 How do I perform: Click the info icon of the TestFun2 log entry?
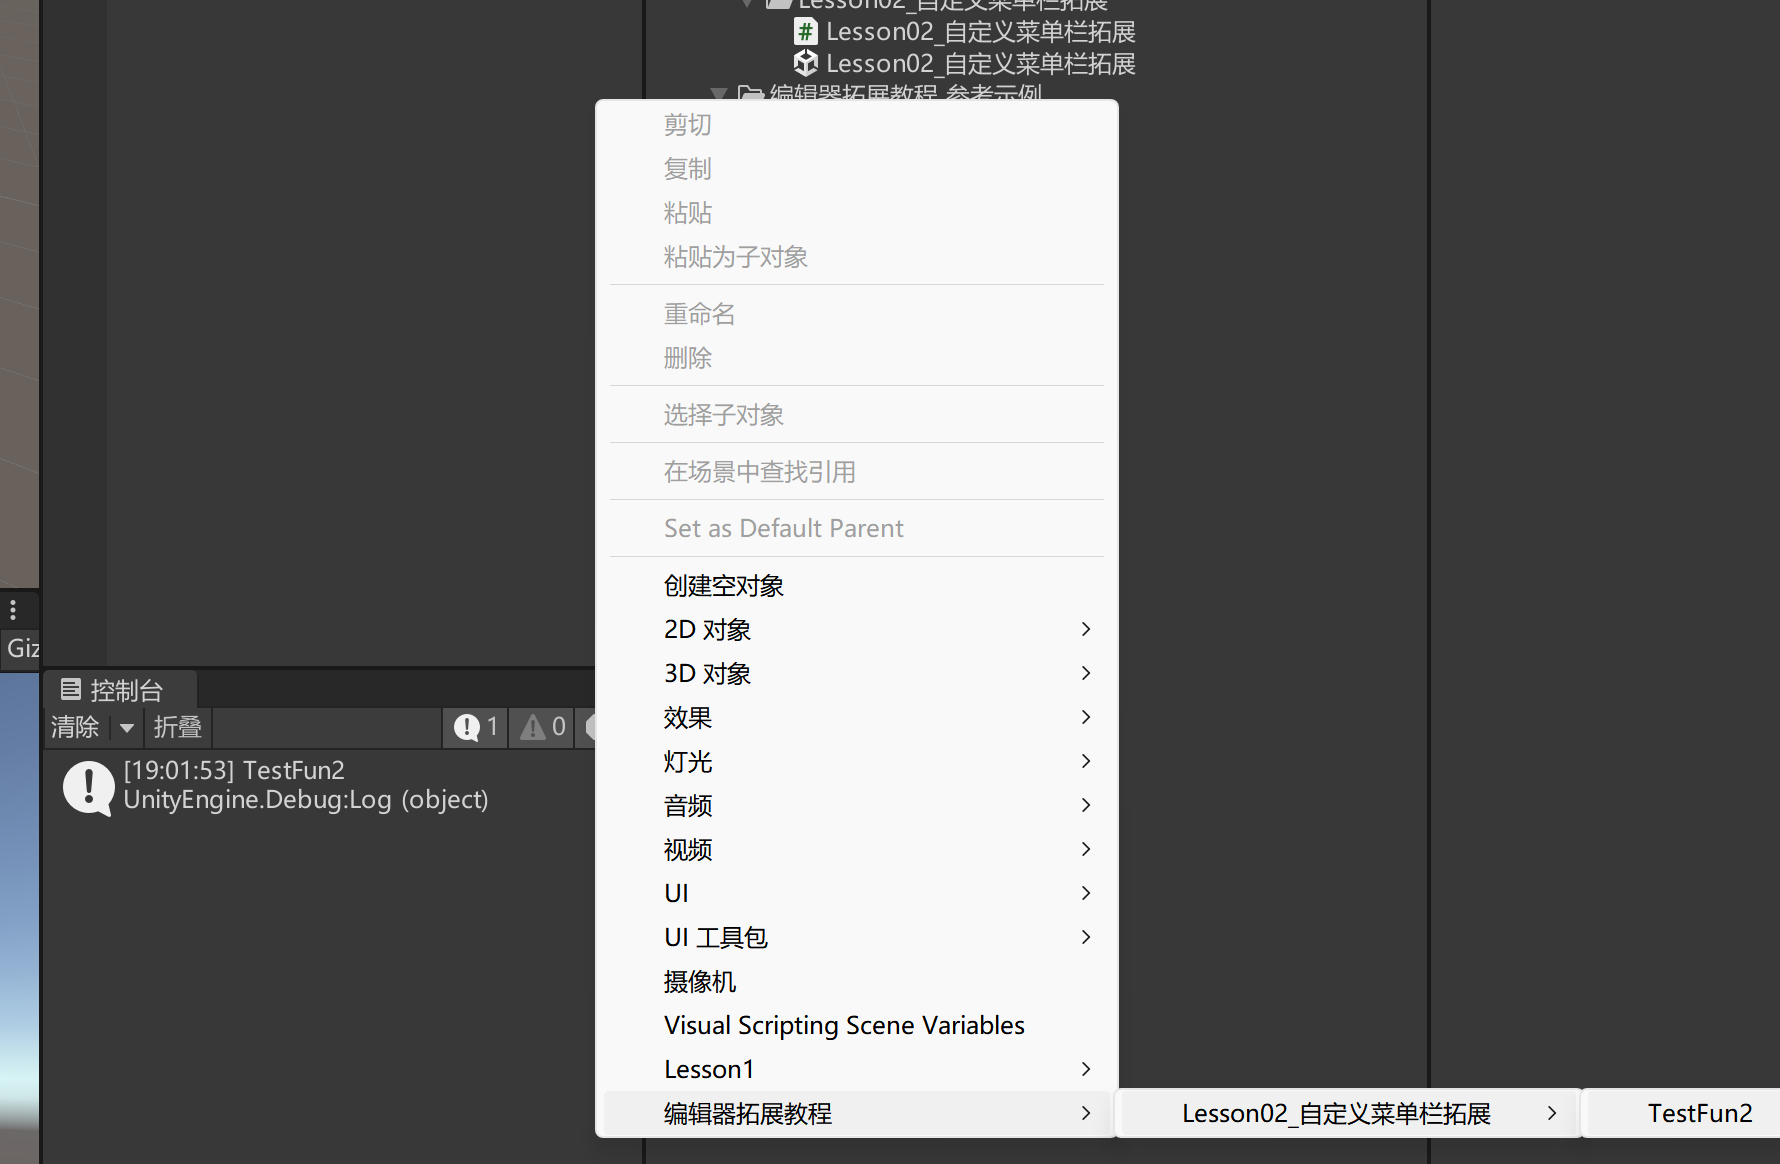click(x=89, y=787)
